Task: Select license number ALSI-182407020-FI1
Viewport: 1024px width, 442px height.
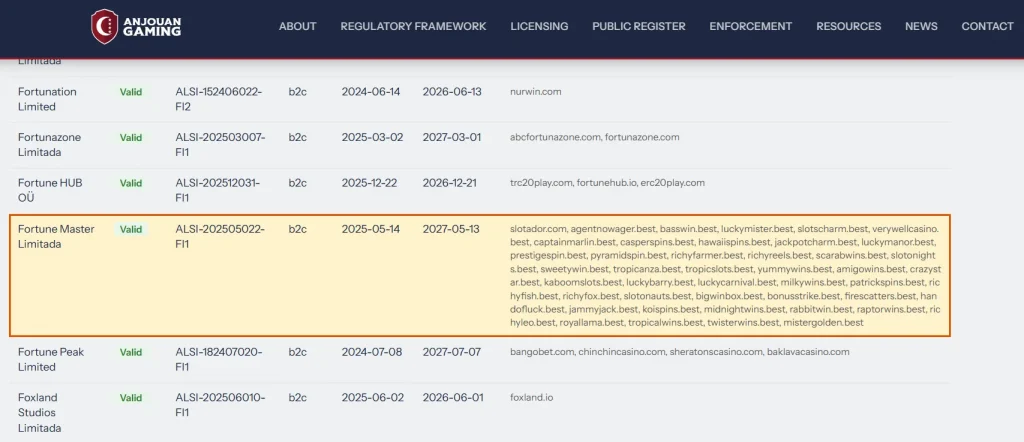Action: [219, 360]
